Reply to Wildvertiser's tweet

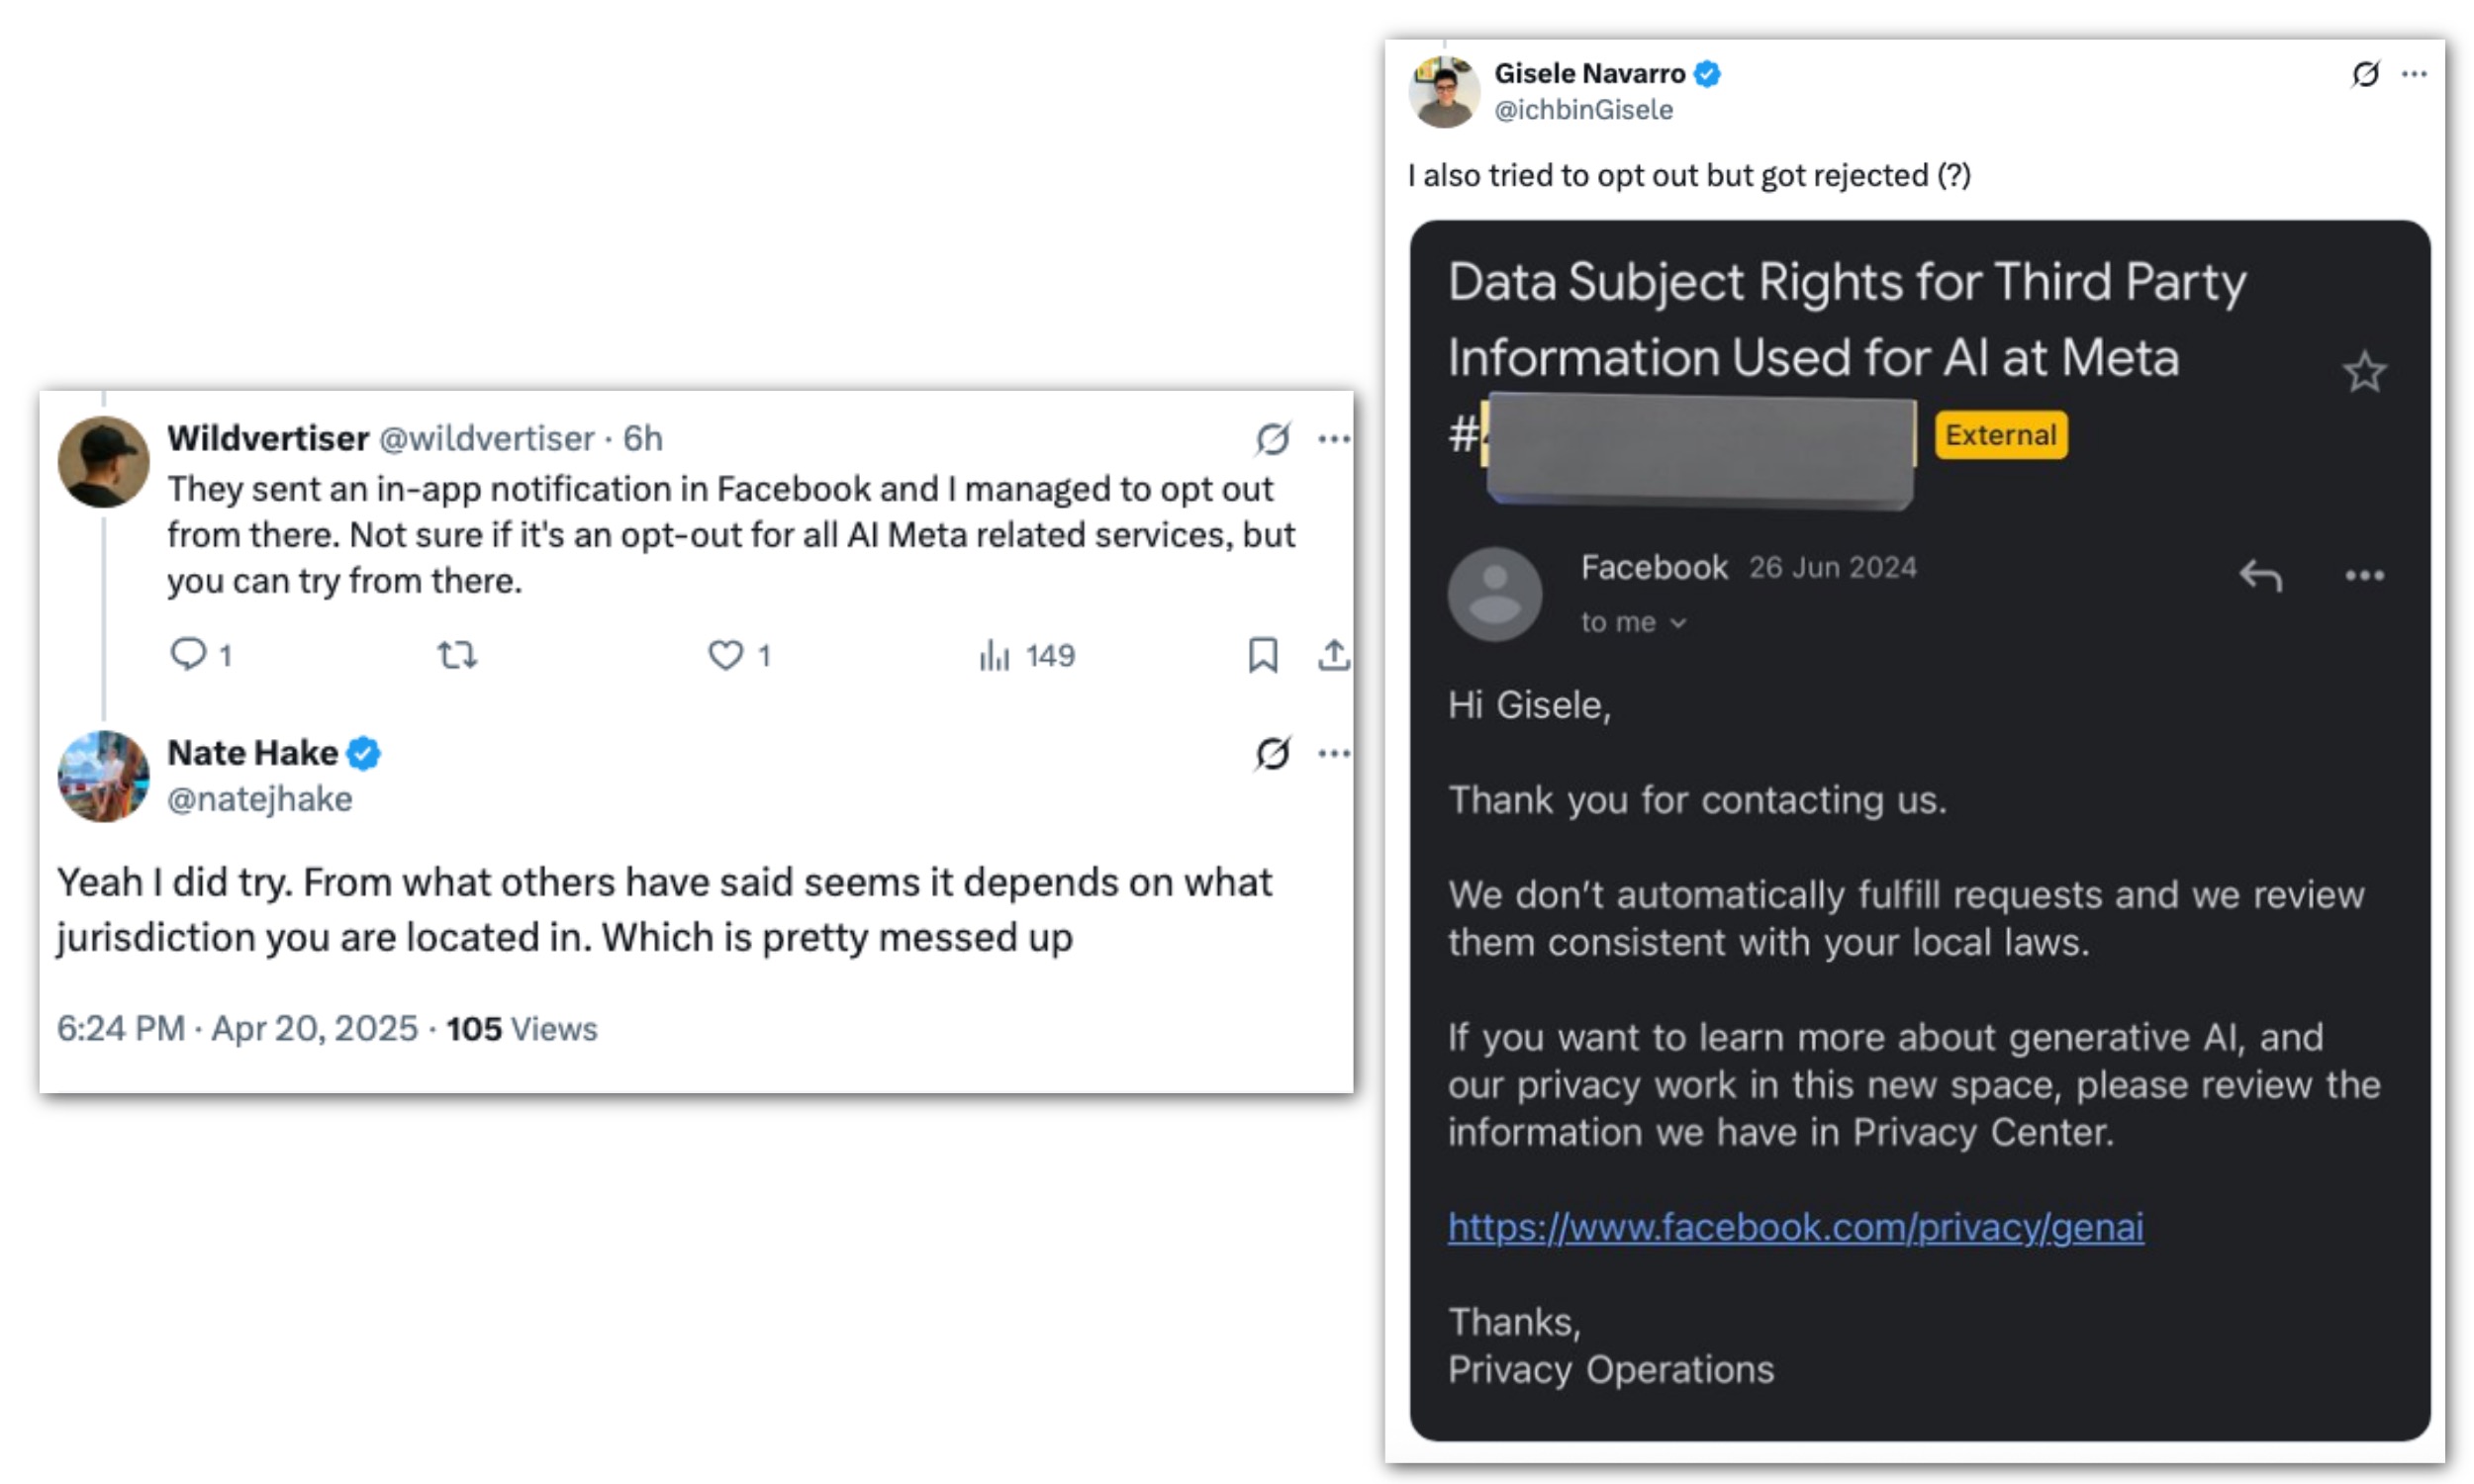(188, 654)
